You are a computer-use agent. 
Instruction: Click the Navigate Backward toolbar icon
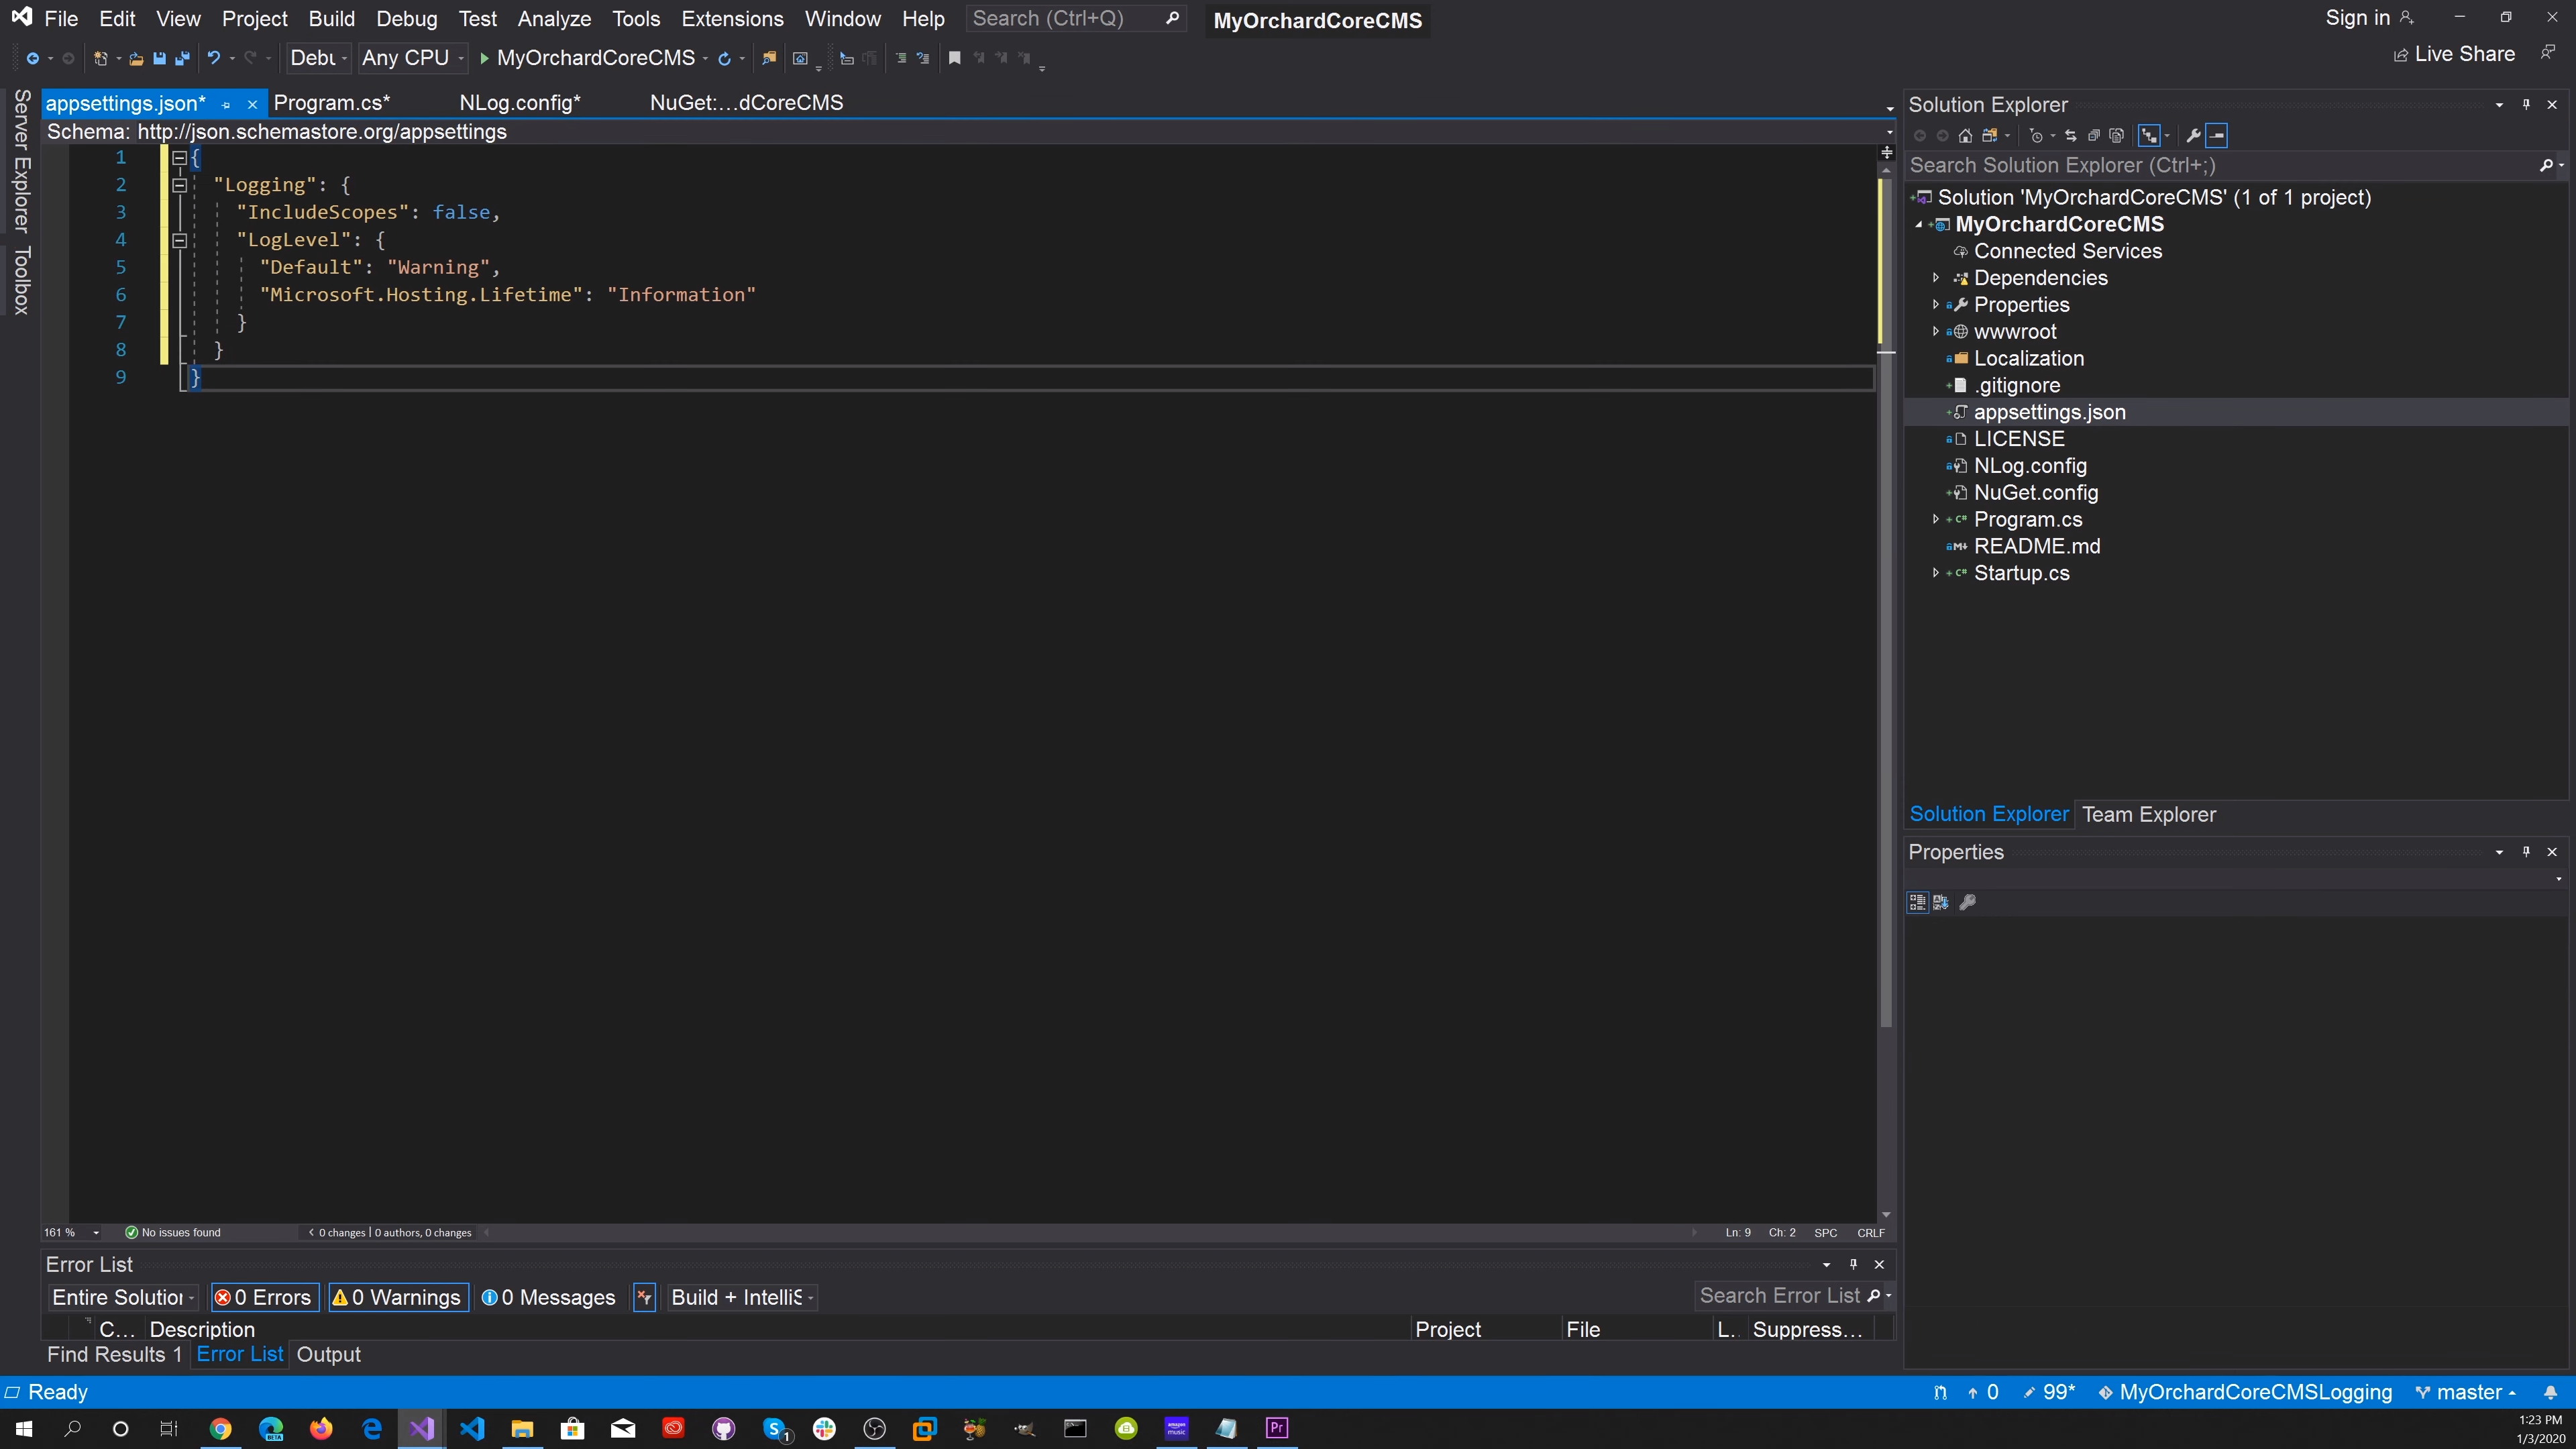click(32, 58)
